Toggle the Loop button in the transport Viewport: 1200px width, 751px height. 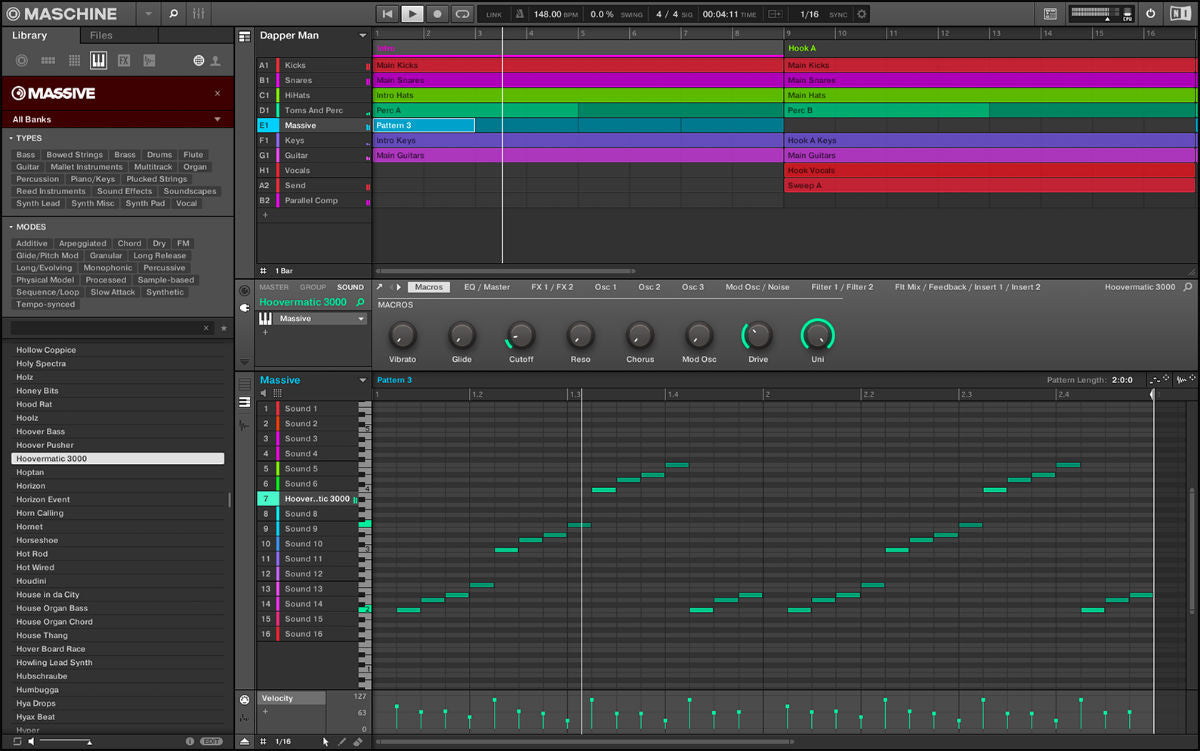click(462, 14)
